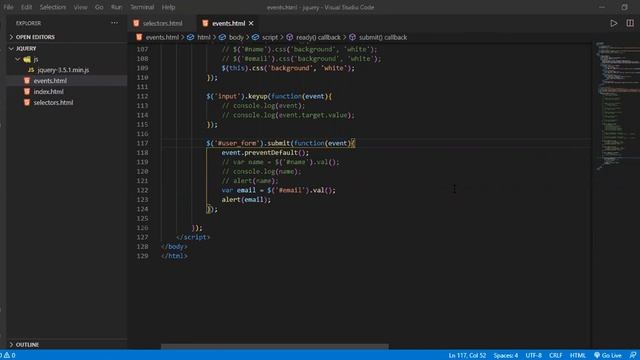This screenshot has height=360, width=640.
Task: Click submit() callback breadcrumb
Action: (383, 37)
